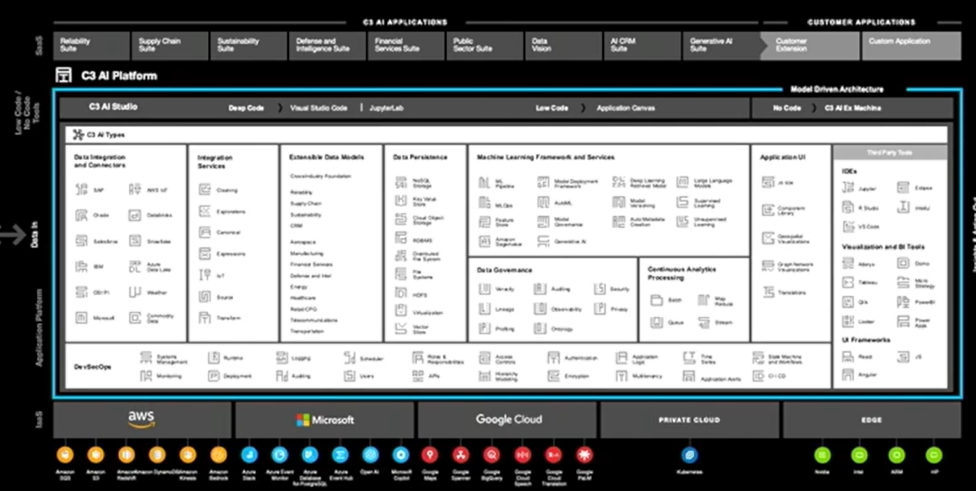This screenshot has height=491, width=976.
Task: Open the ML Pipeline icon
Action: [484, 184]
